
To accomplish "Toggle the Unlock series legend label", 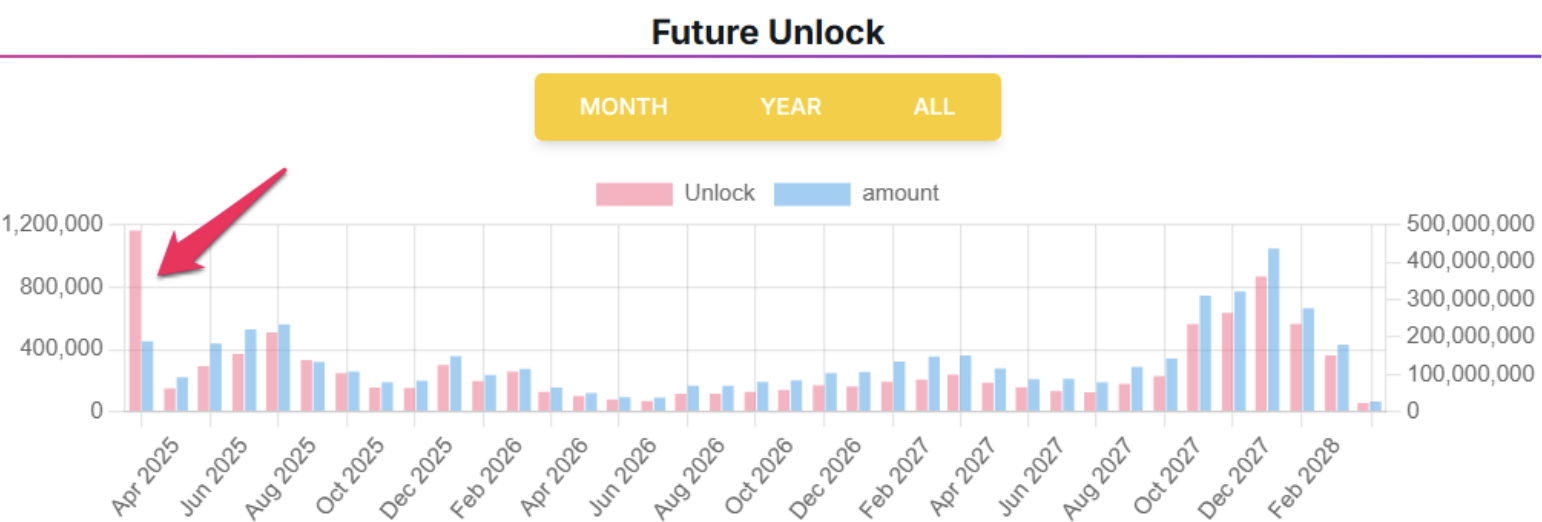I will (x=719, y=194).
